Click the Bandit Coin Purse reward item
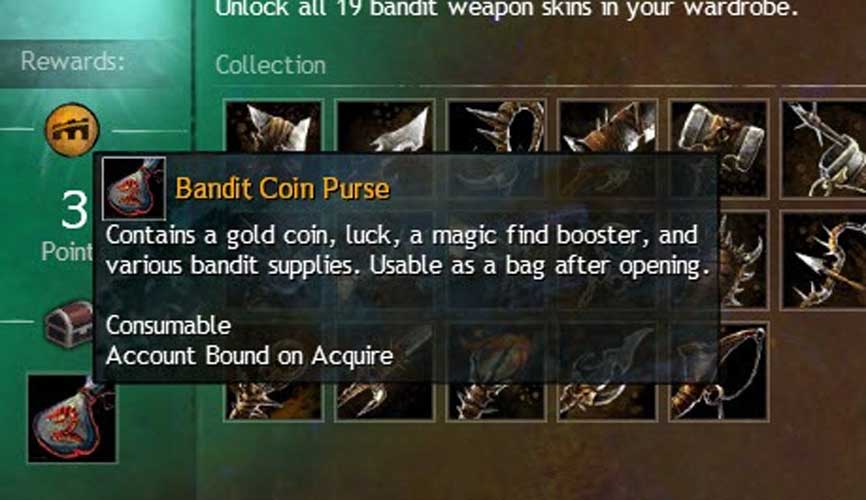Image resolution: width=866 pixels, height=500 pixels. coord(72,418)
